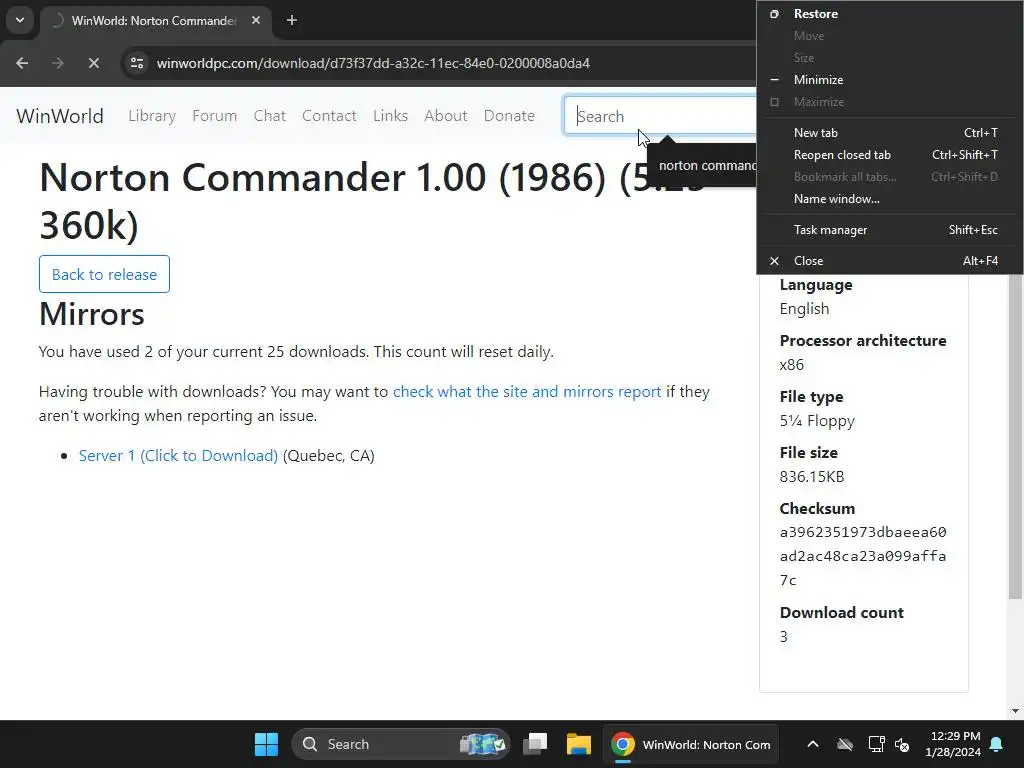The width and height of the screenshot is (1024, 768).
Task: Choose Minimize in the window menu
Action: click(889, 80)
